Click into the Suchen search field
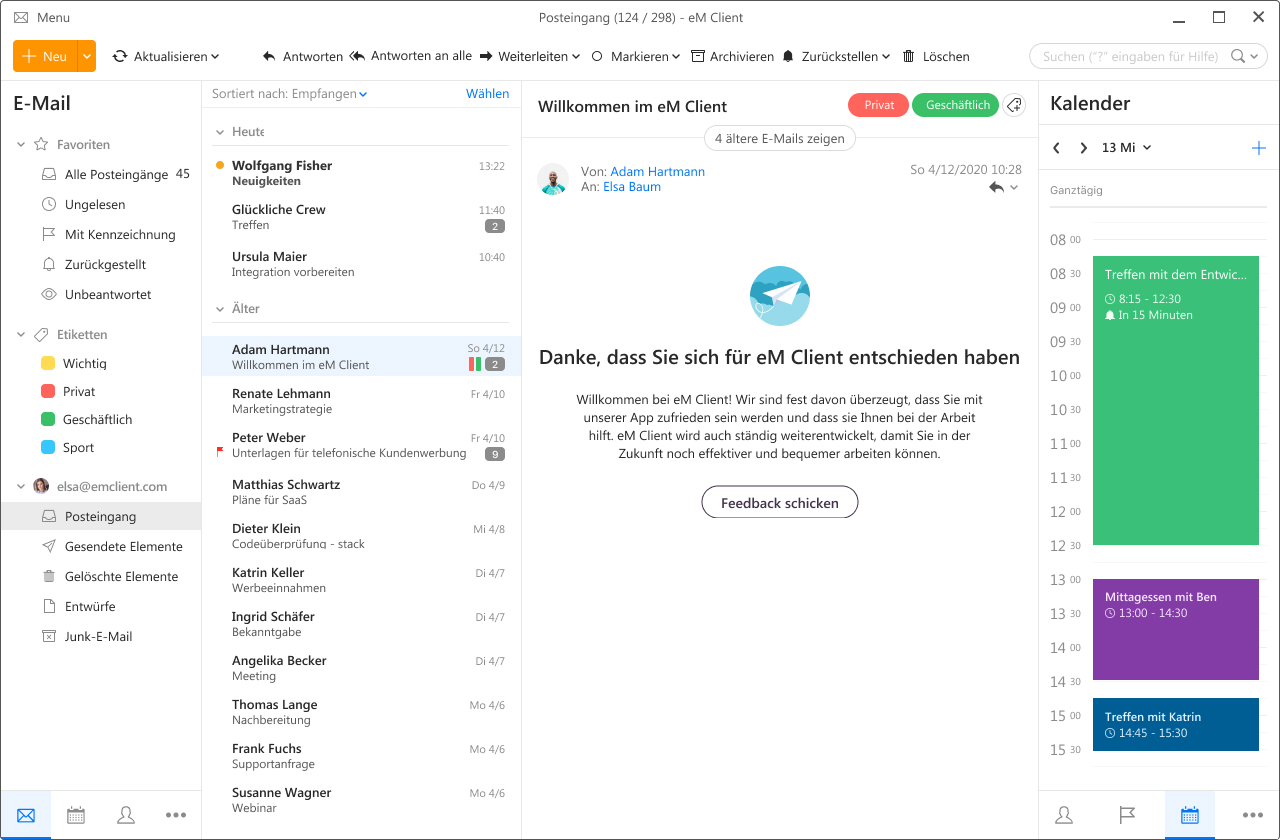Screen dimensions: 1280x840 click(1130, 56)
